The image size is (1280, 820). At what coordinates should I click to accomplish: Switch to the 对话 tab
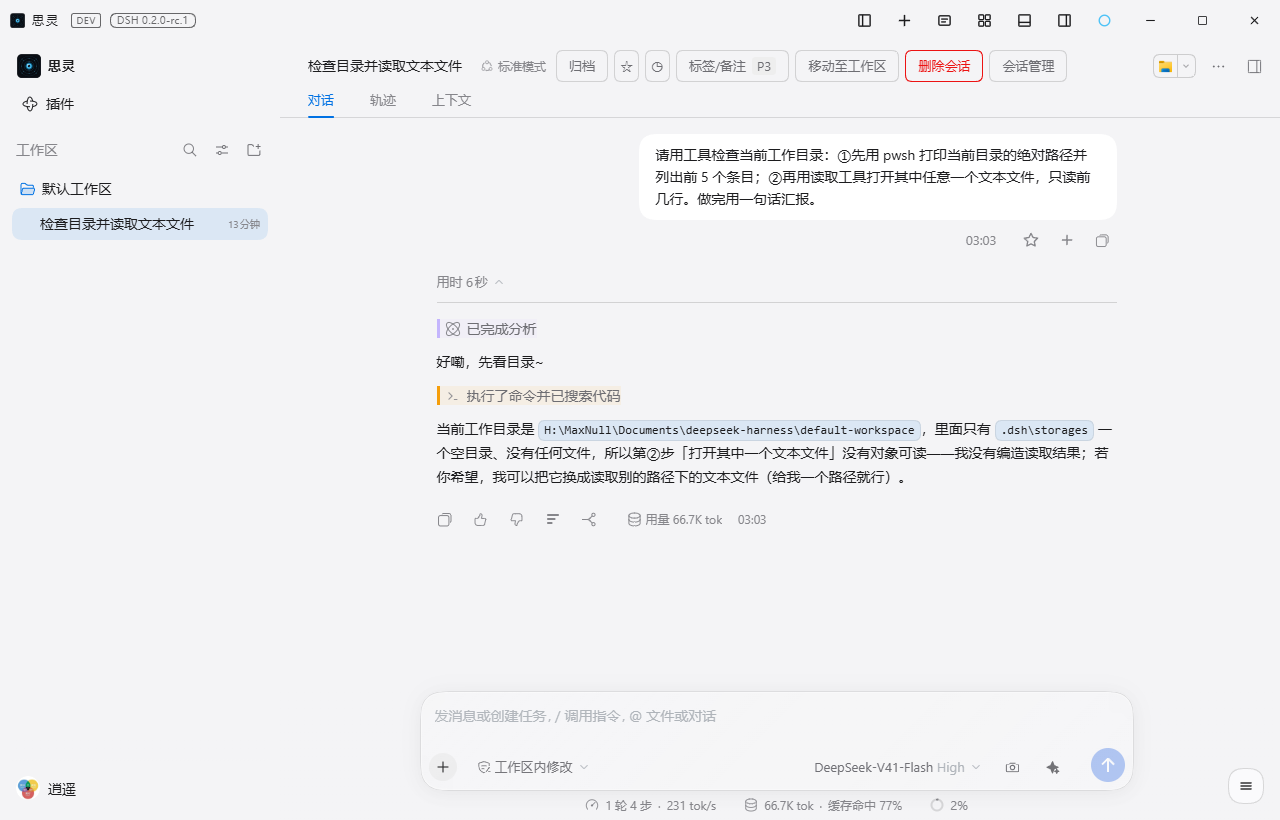(321, 100)
